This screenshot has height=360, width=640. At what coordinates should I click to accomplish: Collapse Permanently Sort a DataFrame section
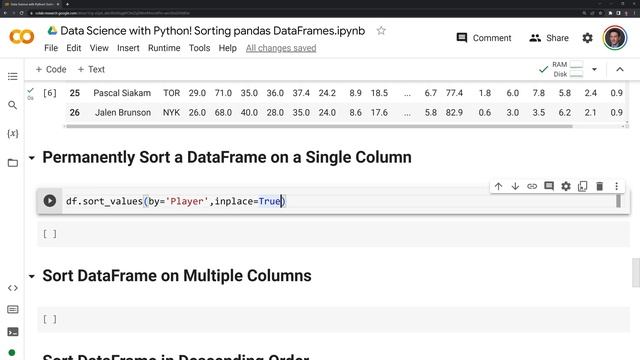[31, 158]
